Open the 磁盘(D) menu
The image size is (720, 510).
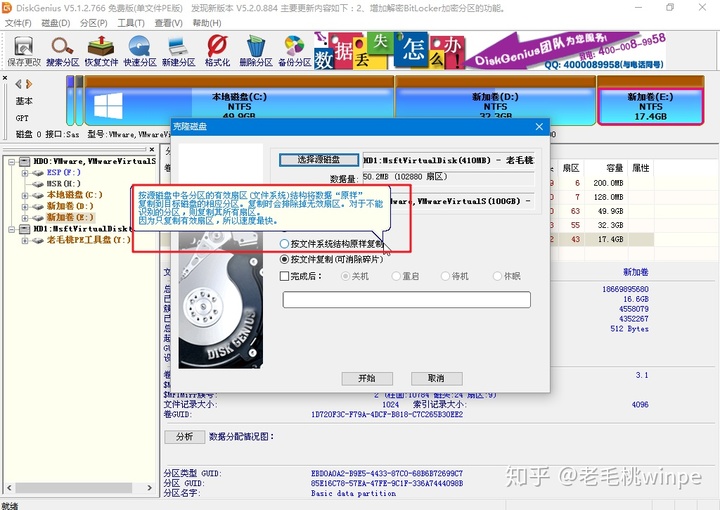[56, 23]
